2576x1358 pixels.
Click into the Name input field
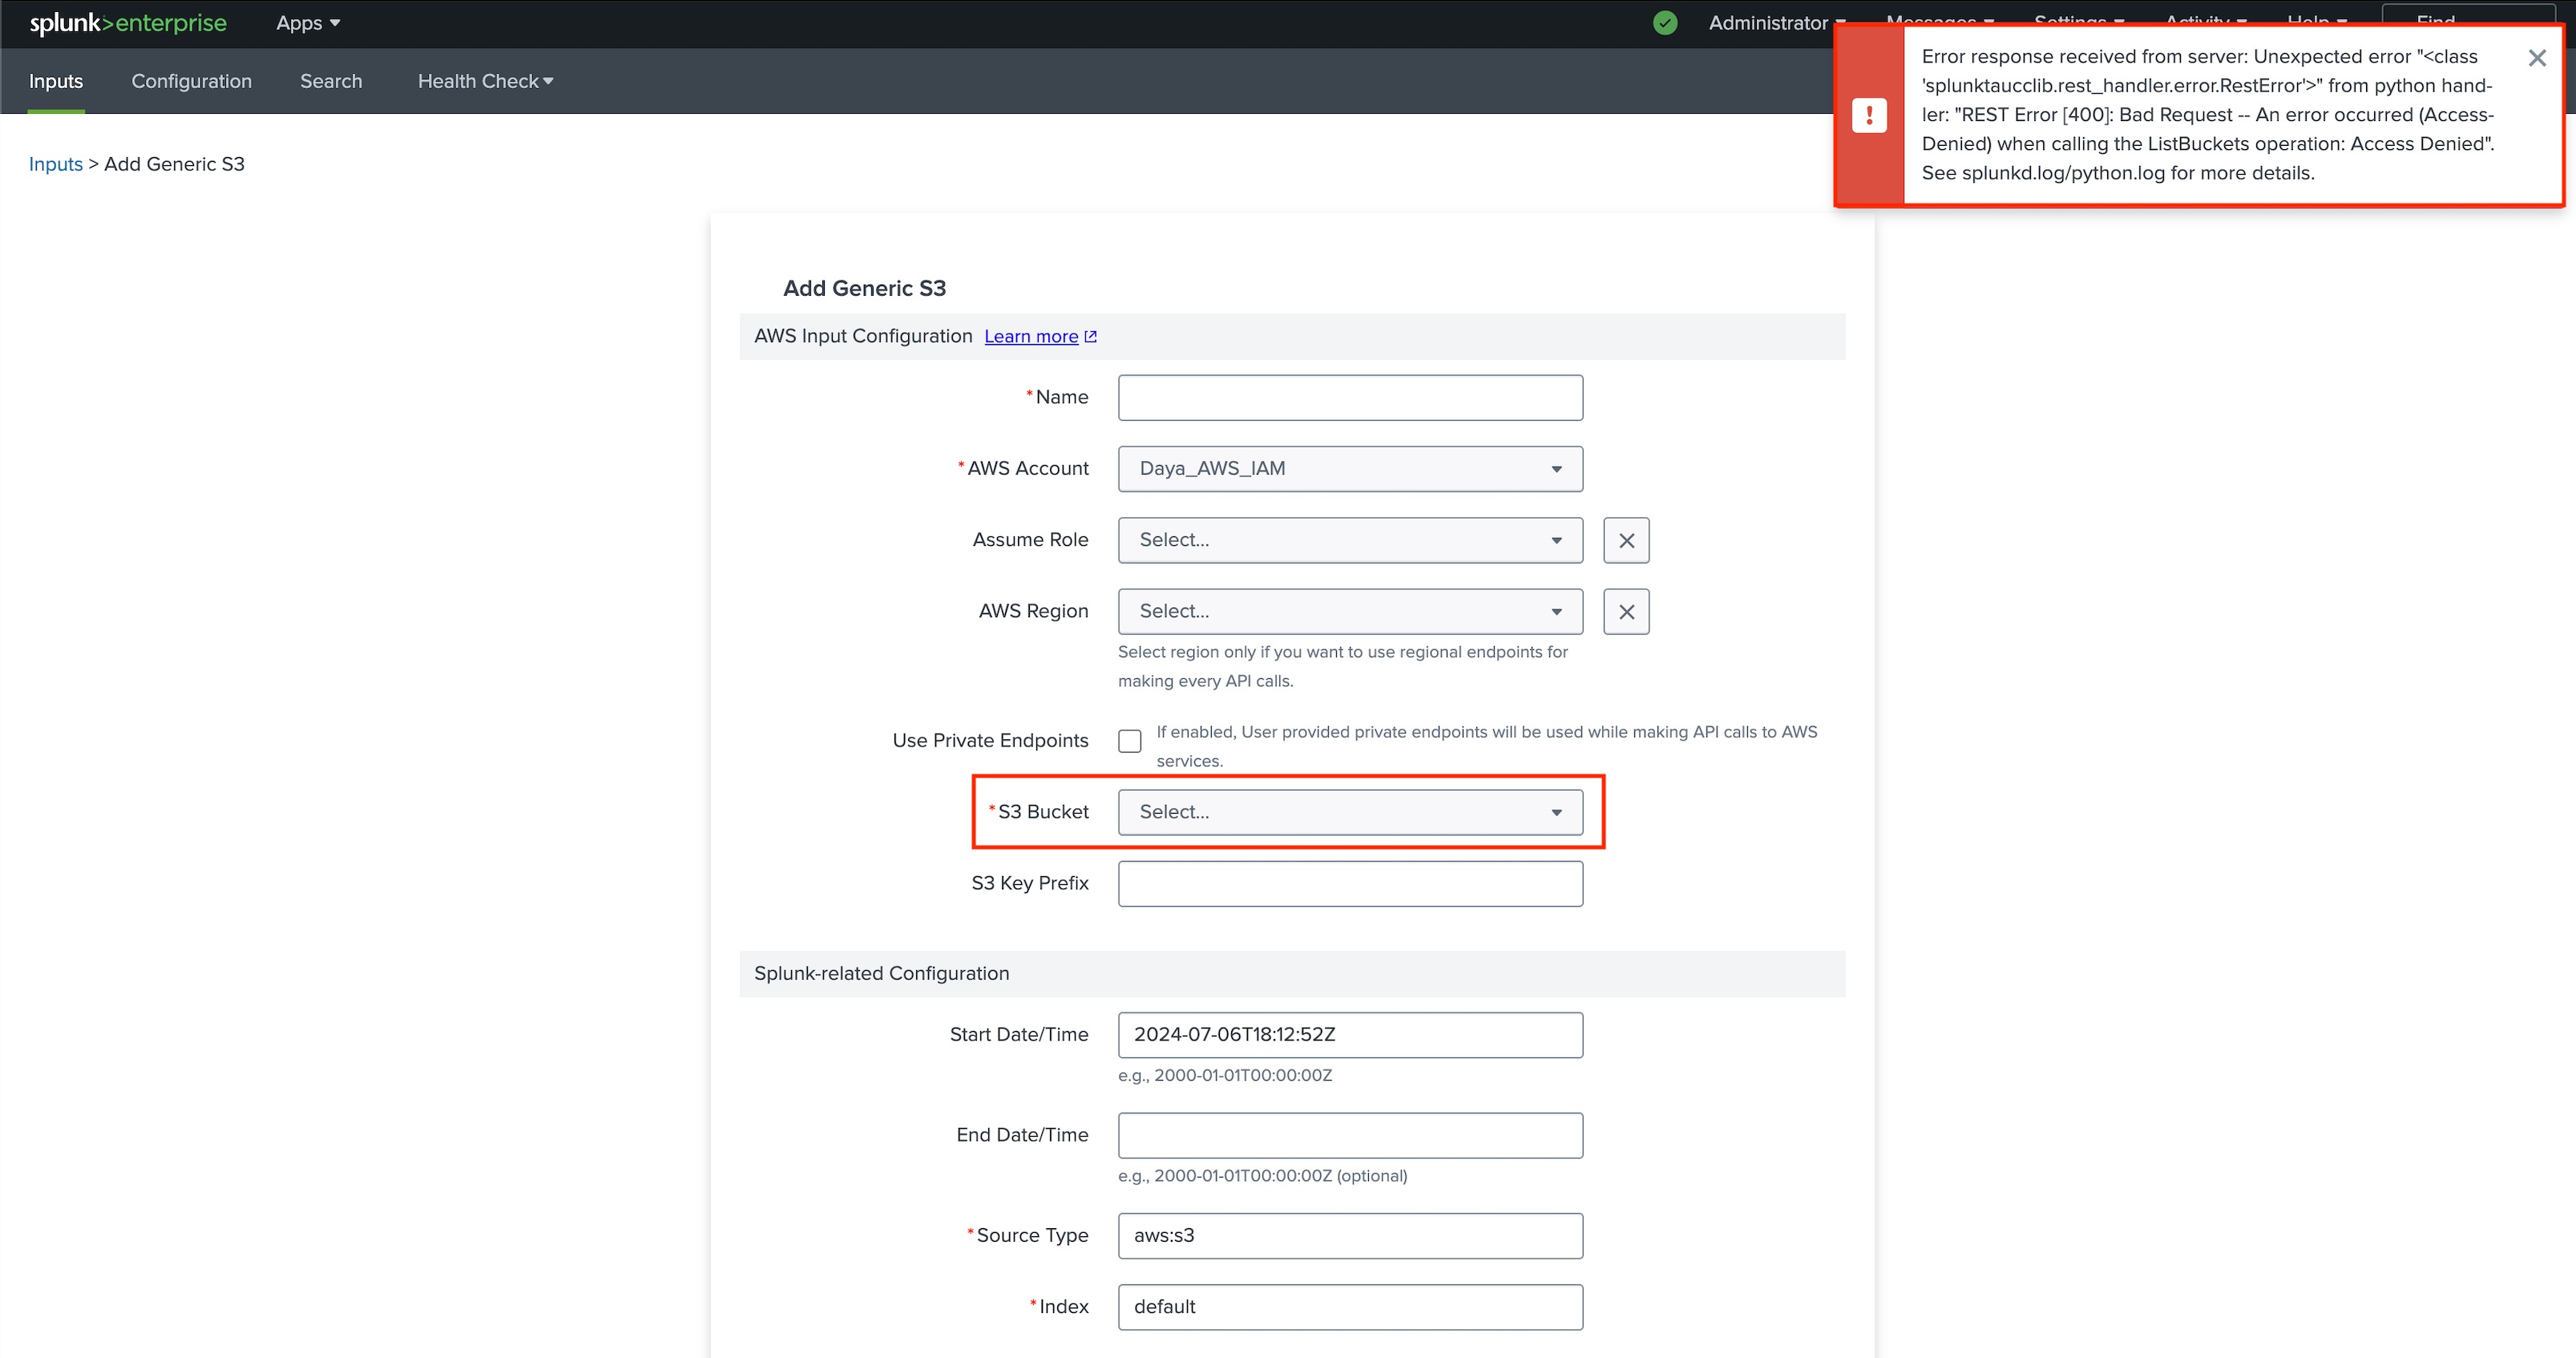(x=1350, y=398)
